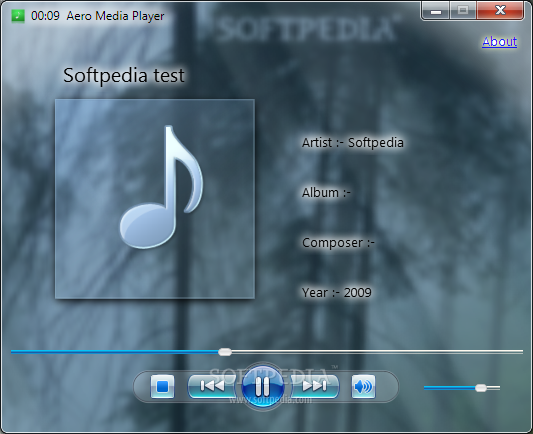This screenshot has width=533, height=434.
Task: Pause the current song
Action: click(x=262, y=386)
